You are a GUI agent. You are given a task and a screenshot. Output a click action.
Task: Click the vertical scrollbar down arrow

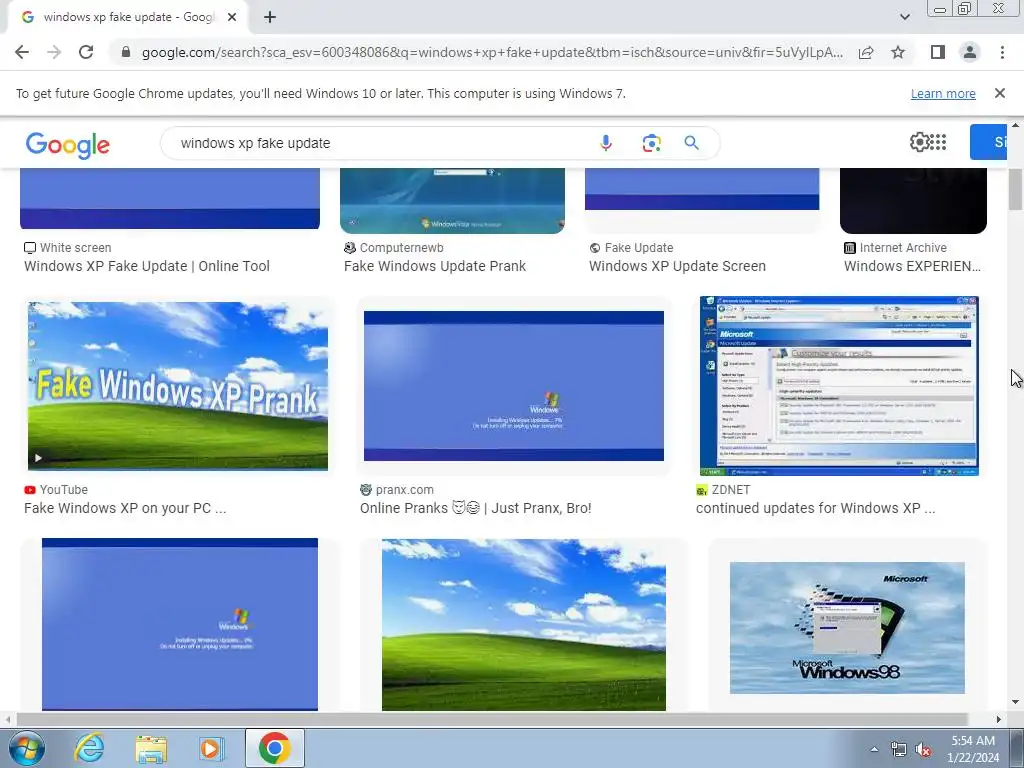point(1015,702)
